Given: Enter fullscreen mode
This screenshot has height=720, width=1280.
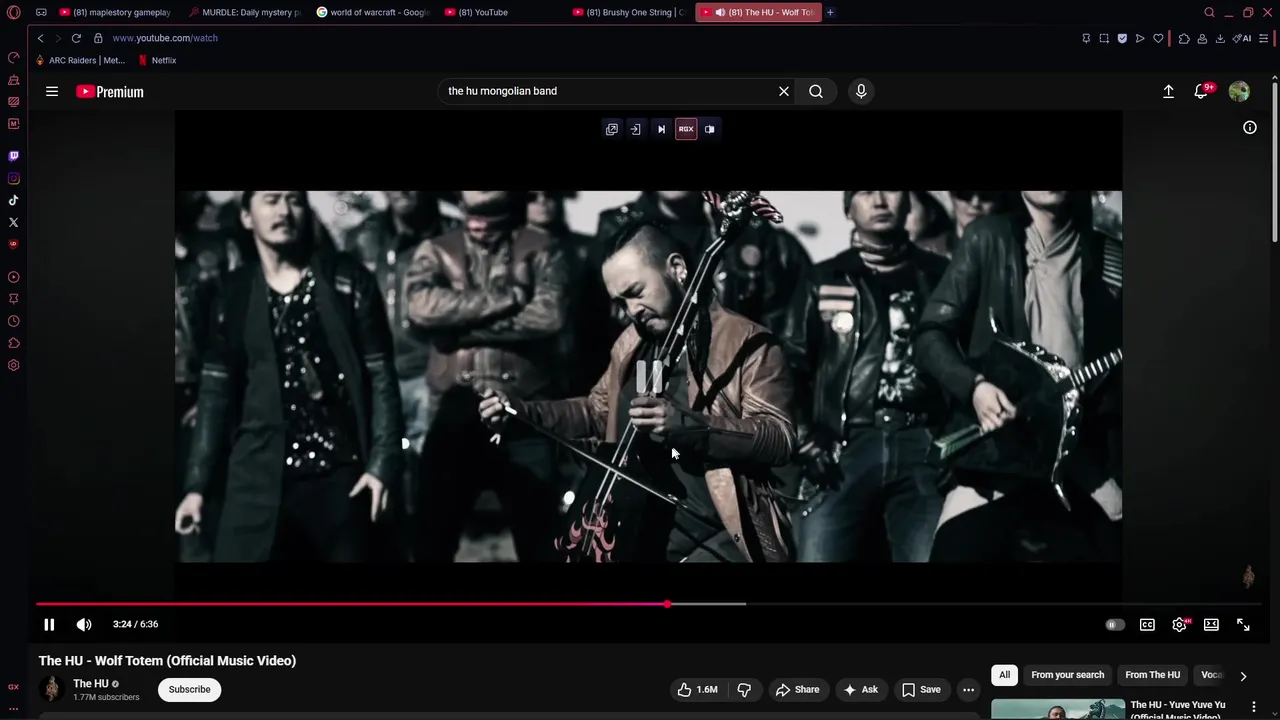Looking at the screenshot, I should coord(1243,624).
